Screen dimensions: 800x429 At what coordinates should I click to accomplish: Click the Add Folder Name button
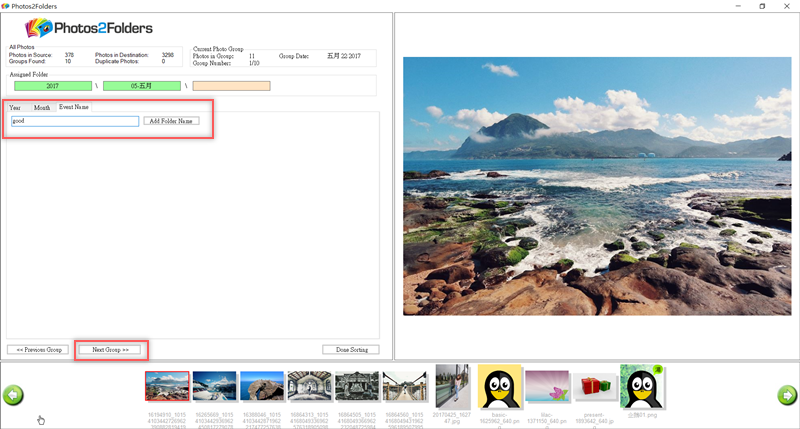point(171,121)
